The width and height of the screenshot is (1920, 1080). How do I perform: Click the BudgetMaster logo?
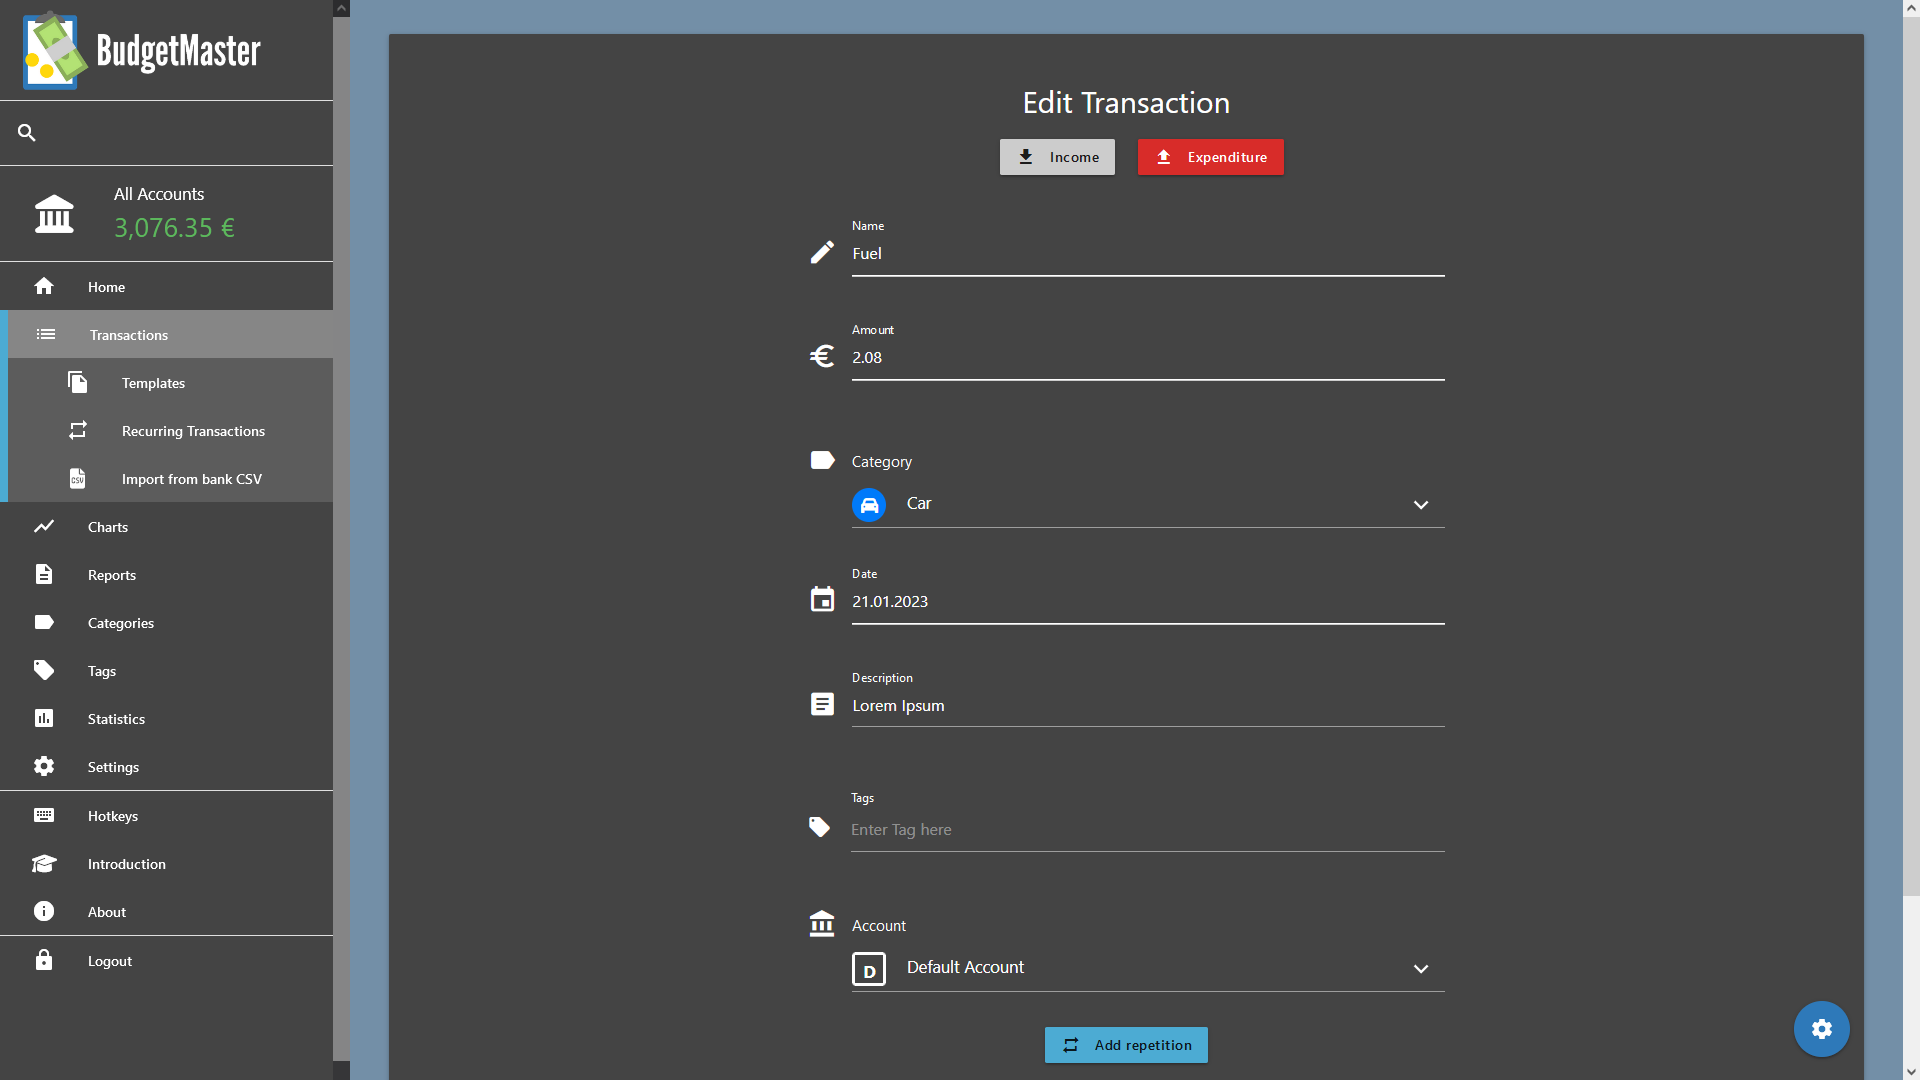[142, 50]
